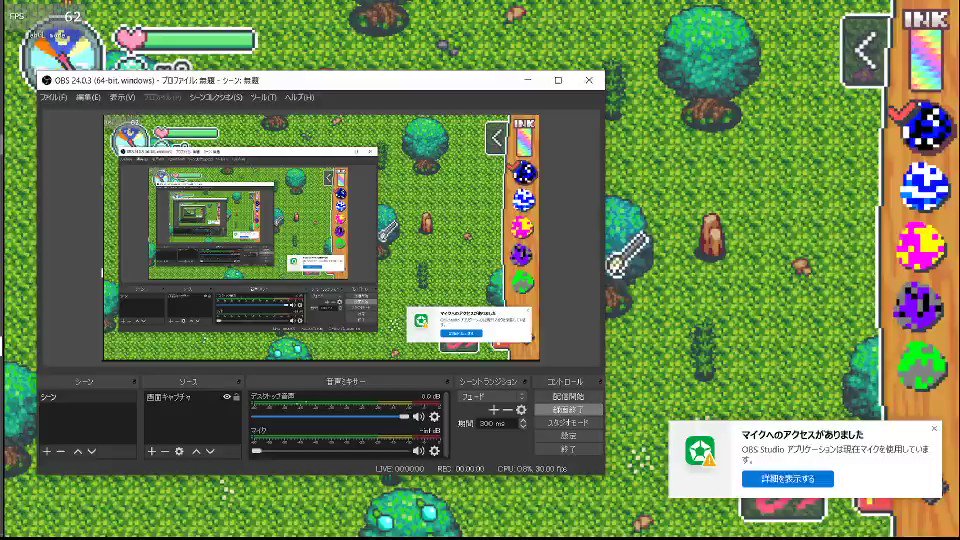
Task: Toggle スタジオモード in controls
Action: (568, 422)
